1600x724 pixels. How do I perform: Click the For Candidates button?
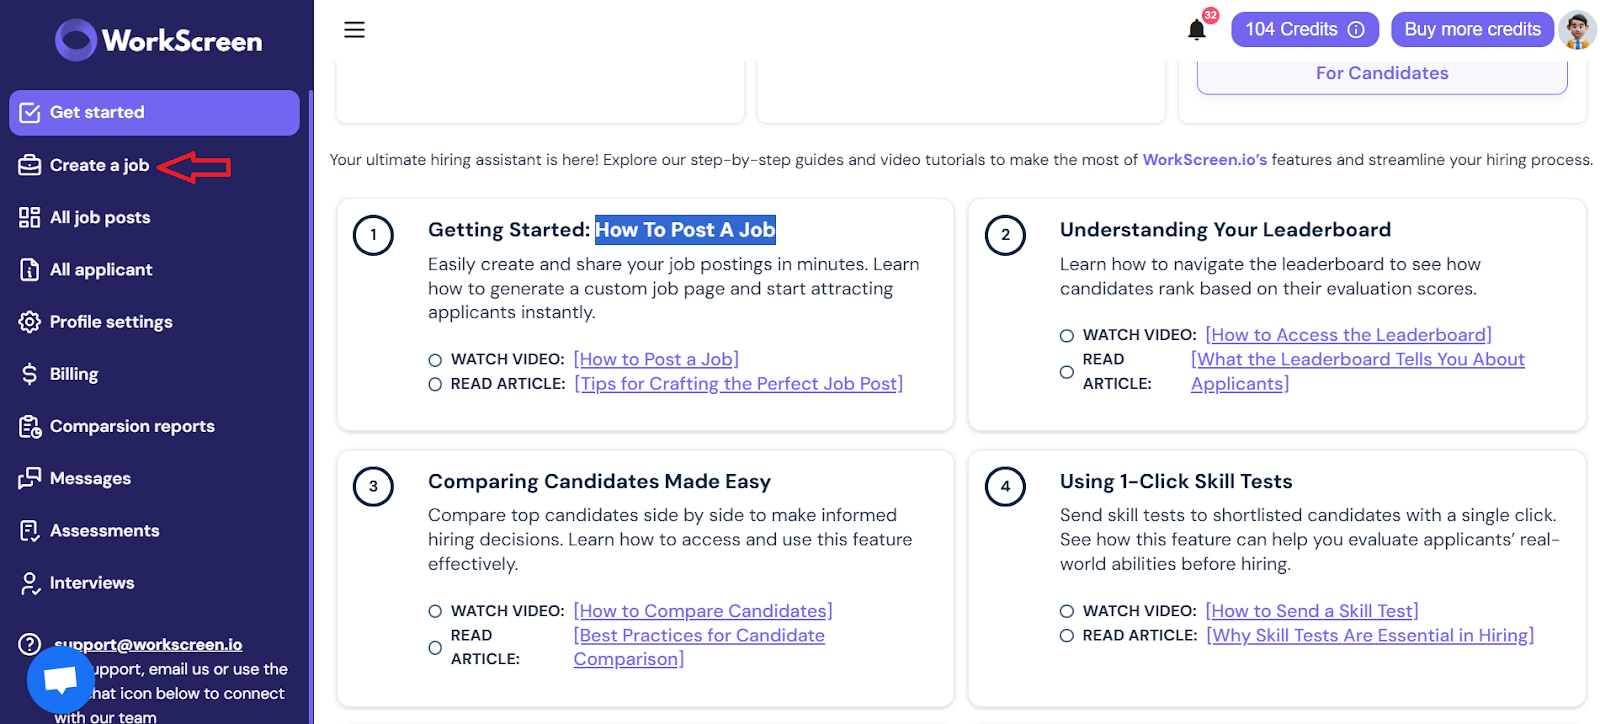[x=1382, y=74]
